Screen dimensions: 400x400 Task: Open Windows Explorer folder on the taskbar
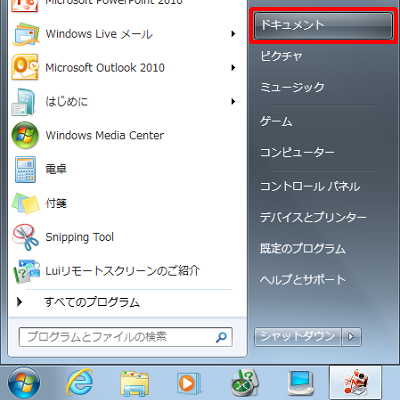point(134,383)
